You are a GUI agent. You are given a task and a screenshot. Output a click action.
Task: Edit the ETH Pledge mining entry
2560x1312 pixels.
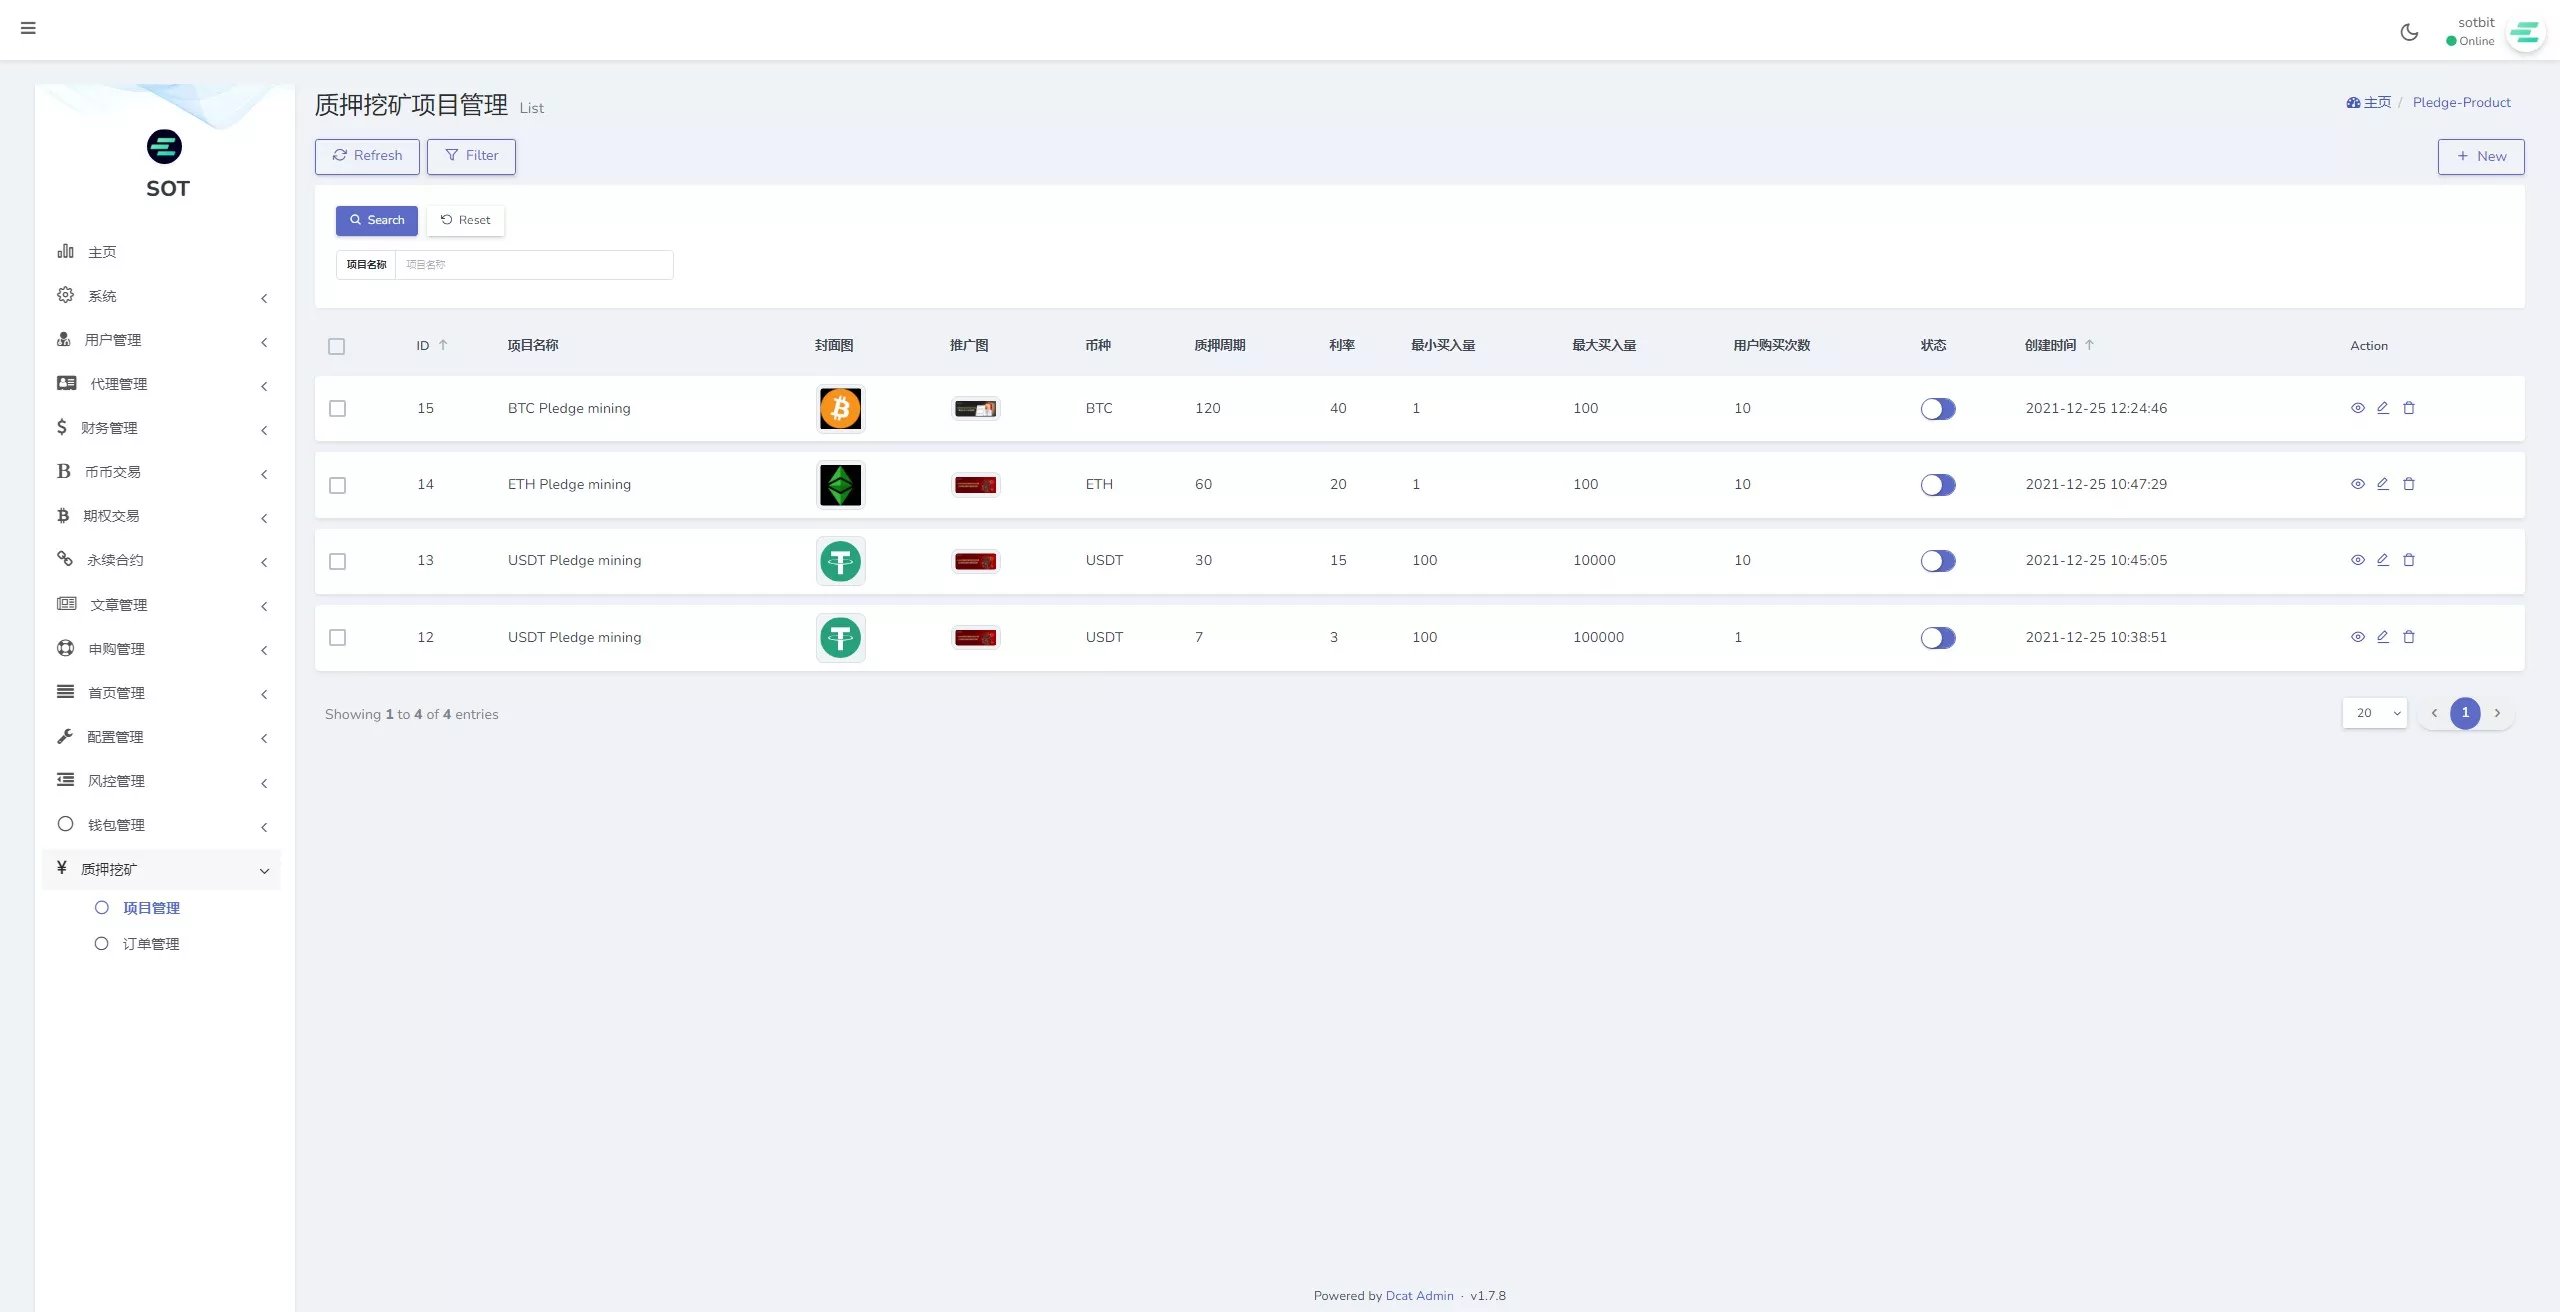pyautogui.click(x=2383, y=484)
